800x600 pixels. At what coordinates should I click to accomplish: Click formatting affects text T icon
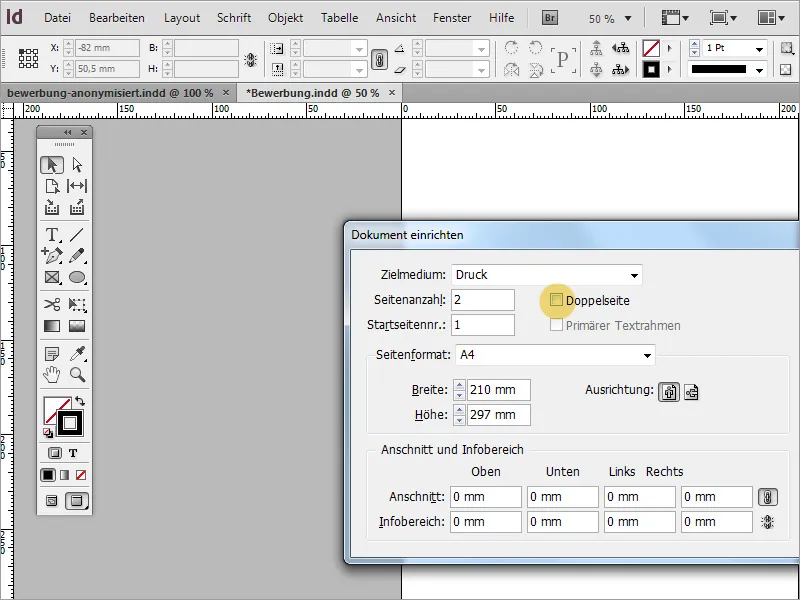tap(73, 453)
